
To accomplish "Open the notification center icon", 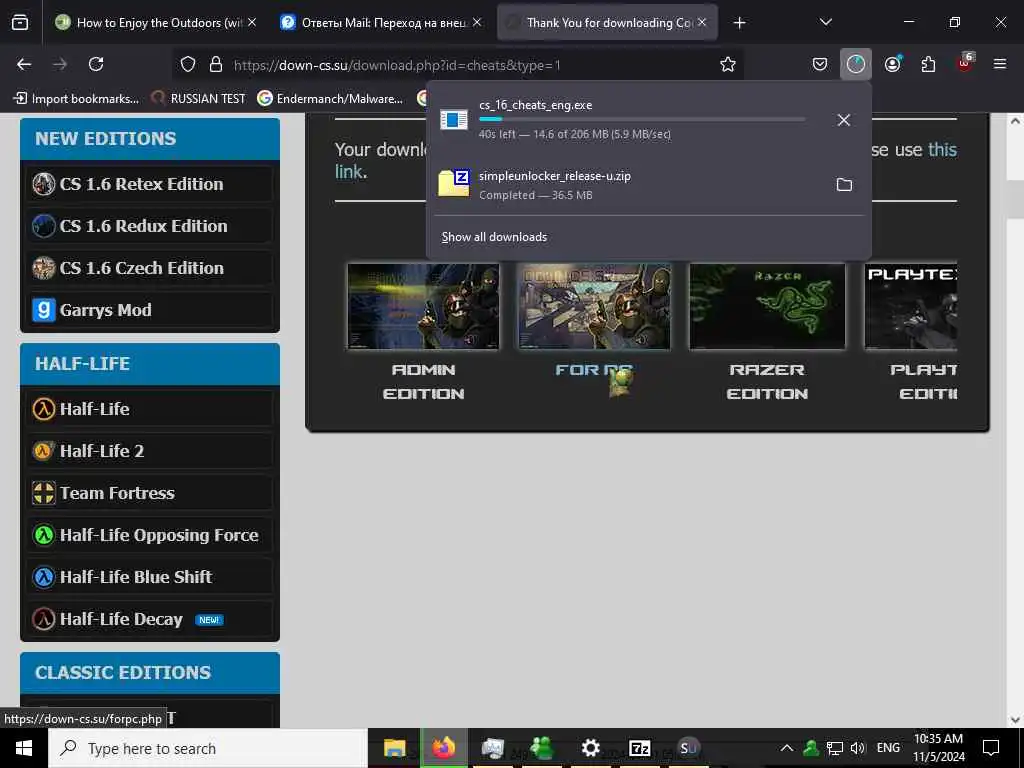I will coord(991,748).
